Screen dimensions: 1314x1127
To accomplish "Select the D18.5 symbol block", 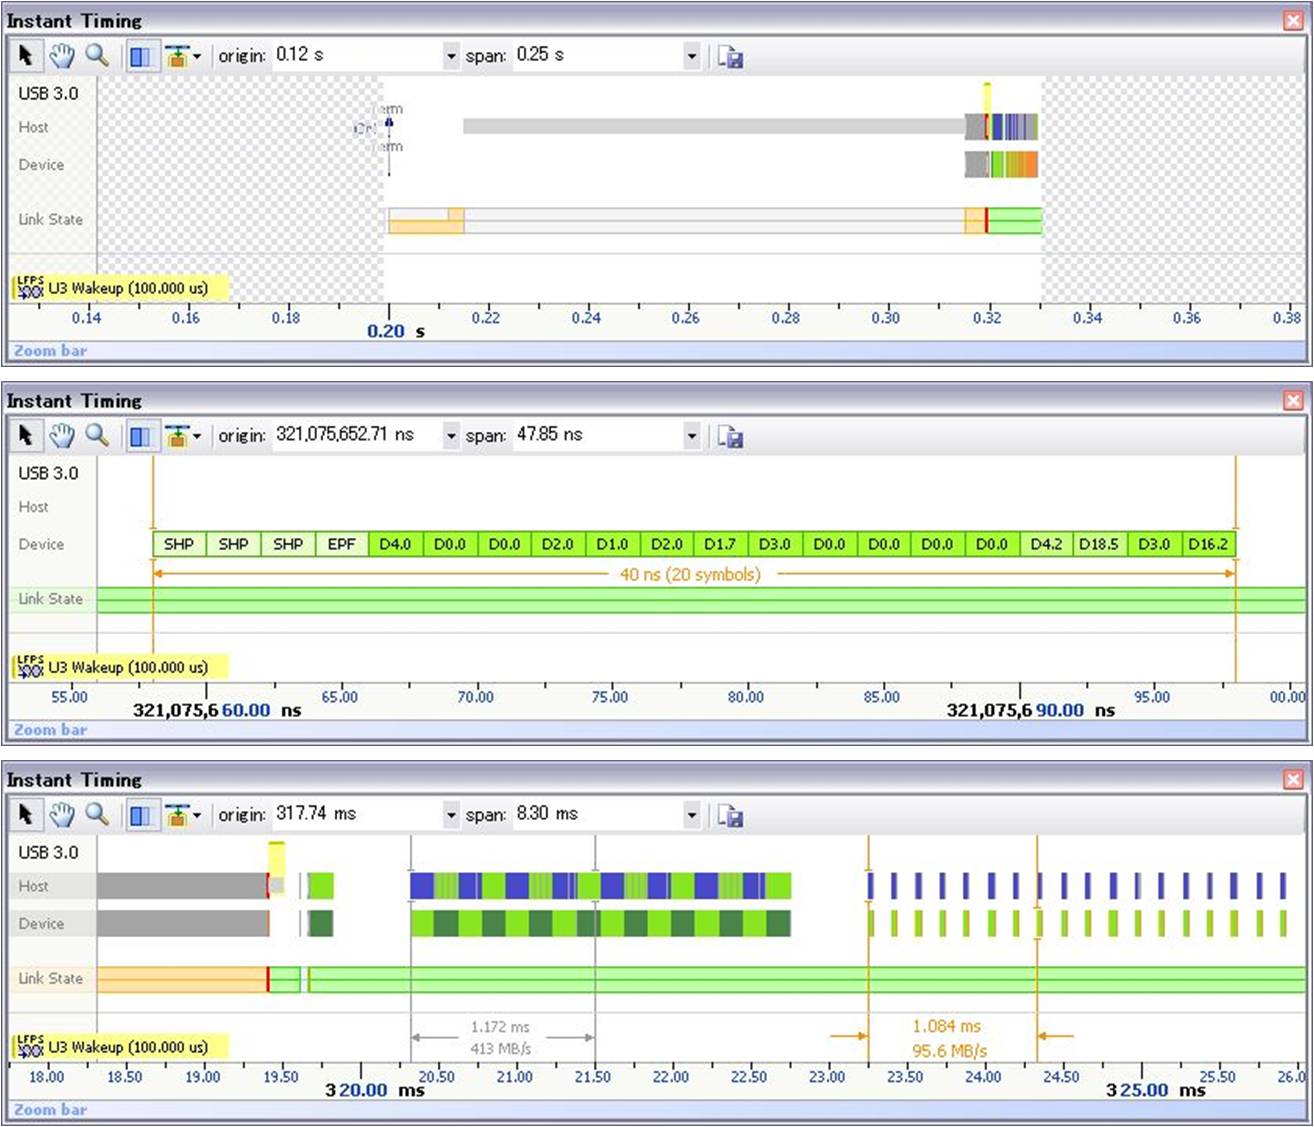I will tap(1099, 544).
